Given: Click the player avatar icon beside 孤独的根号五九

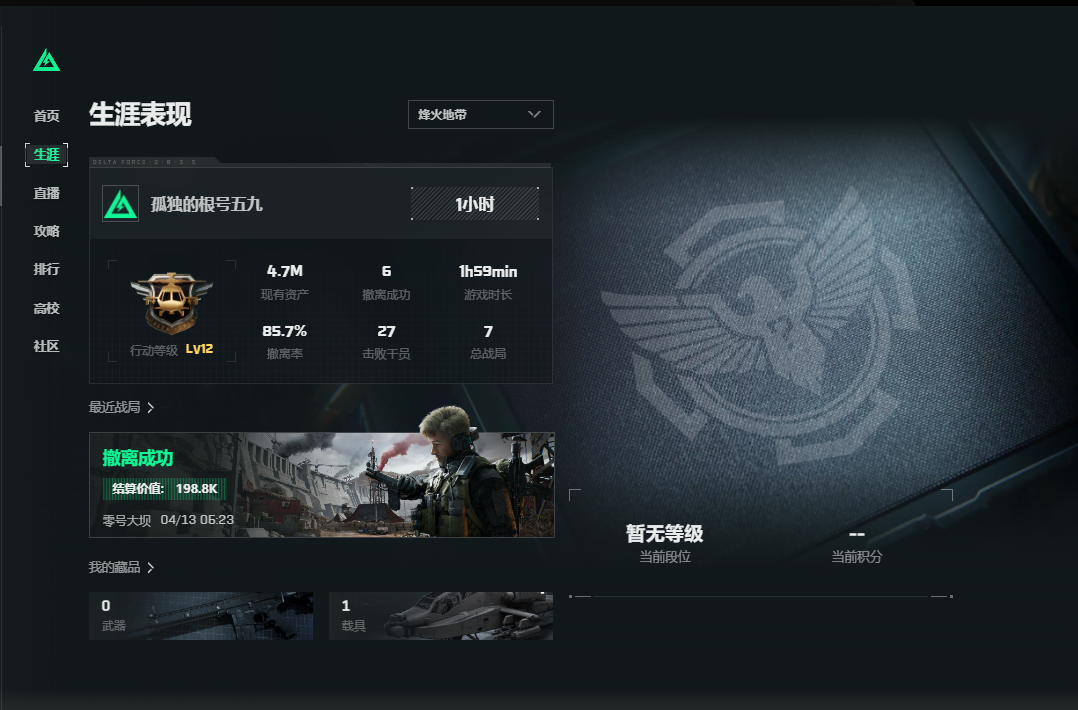Looking at the screenshot, I should click(x=120, y=203).
